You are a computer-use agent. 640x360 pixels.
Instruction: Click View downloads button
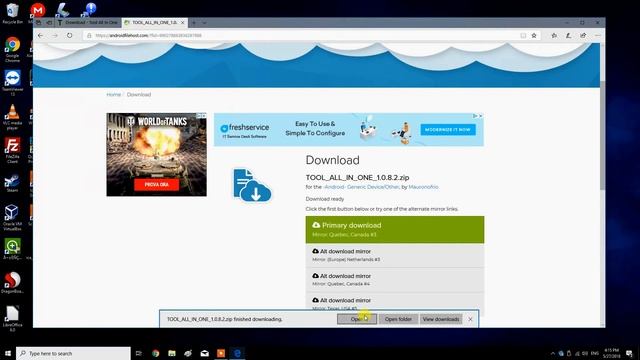pos(441,319)
